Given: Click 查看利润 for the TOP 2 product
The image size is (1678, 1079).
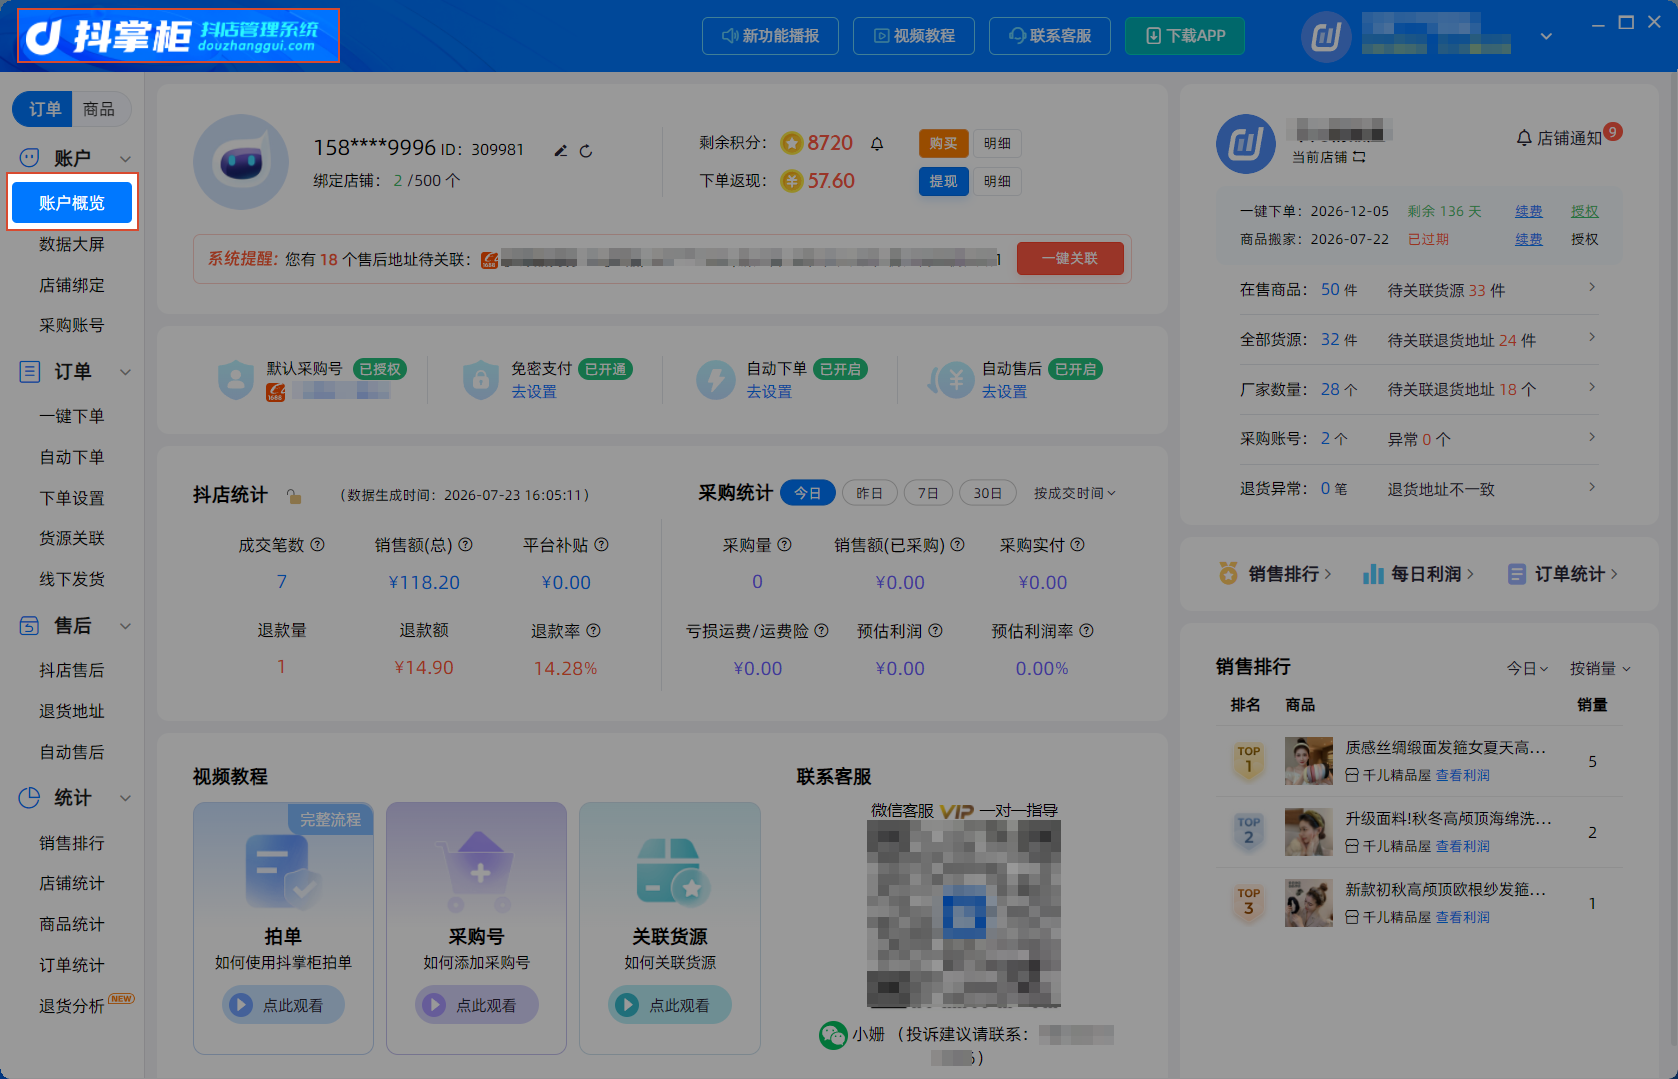Looking at the screenshot, I should coord(1463,846).
